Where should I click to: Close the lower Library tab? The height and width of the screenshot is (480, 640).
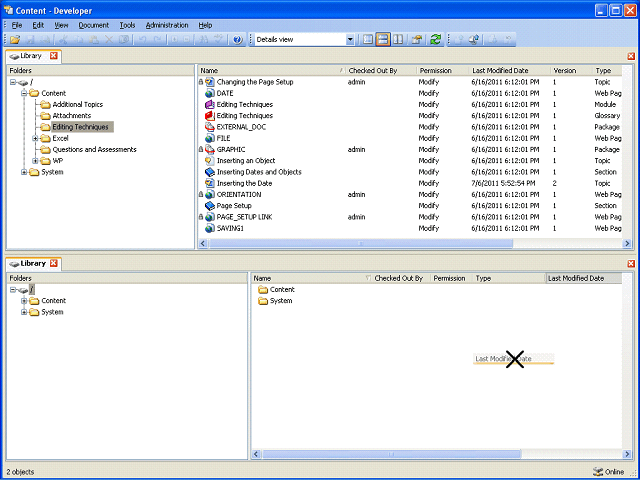point(53,263)
